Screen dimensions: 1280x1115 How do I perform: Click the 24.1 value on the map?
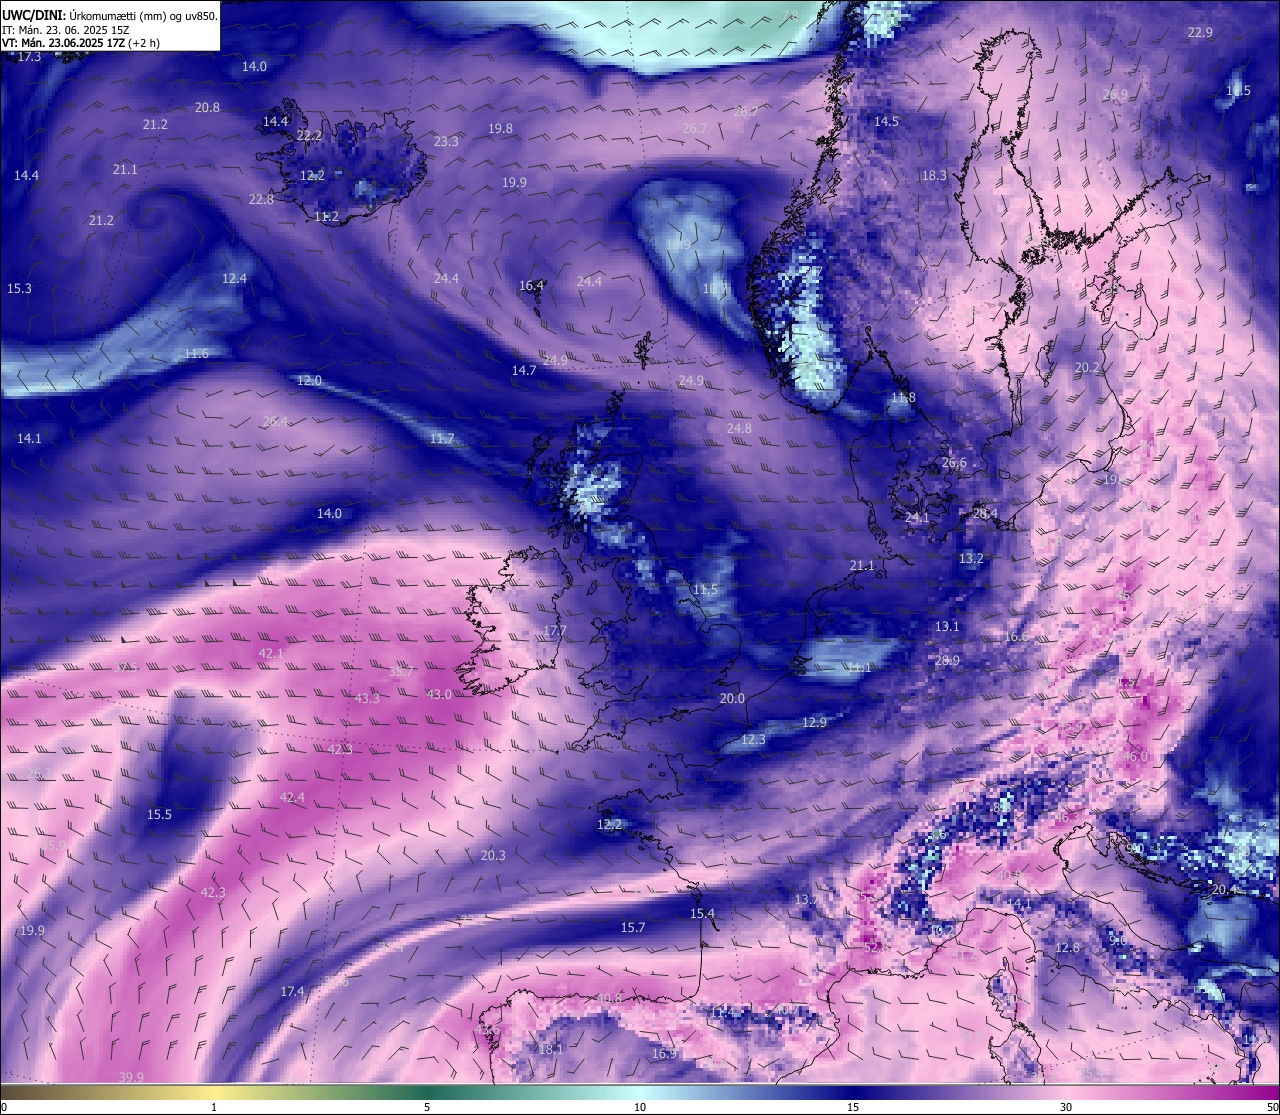(917, 518)
